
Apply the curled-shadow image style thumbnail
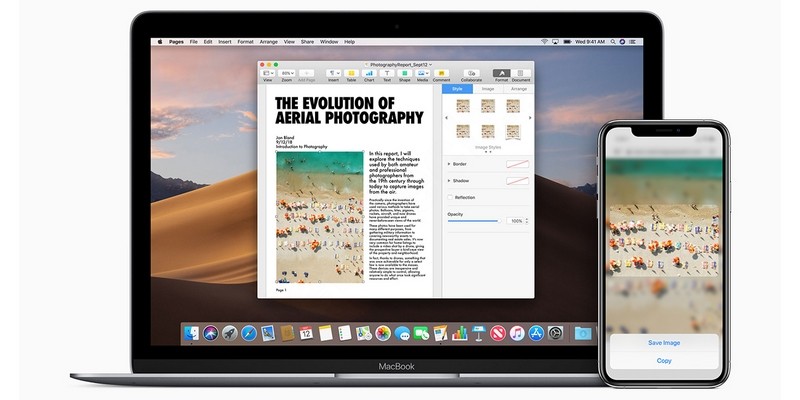pyautogui.click(x=513, y=132)
